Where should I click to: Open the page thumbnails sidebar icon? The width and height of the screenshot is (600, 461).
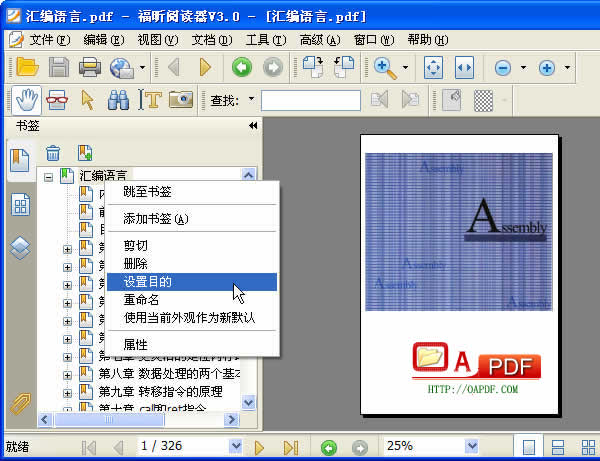20,205
